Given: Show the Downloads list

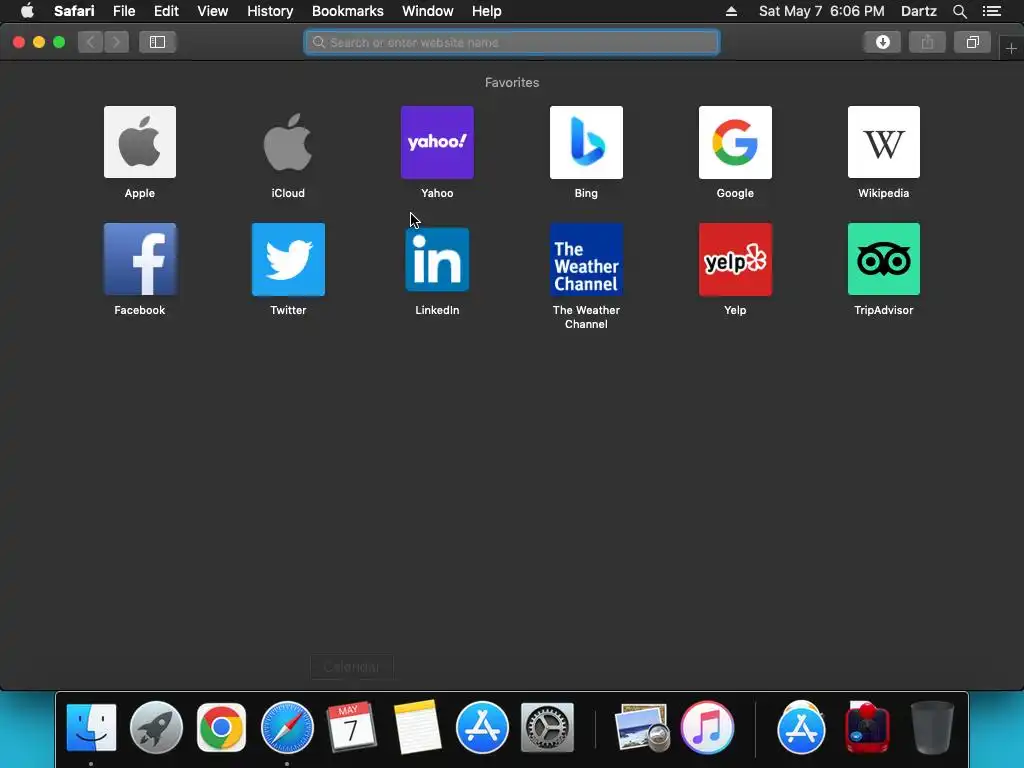Looking at the screenshot, I should point(882,42).
